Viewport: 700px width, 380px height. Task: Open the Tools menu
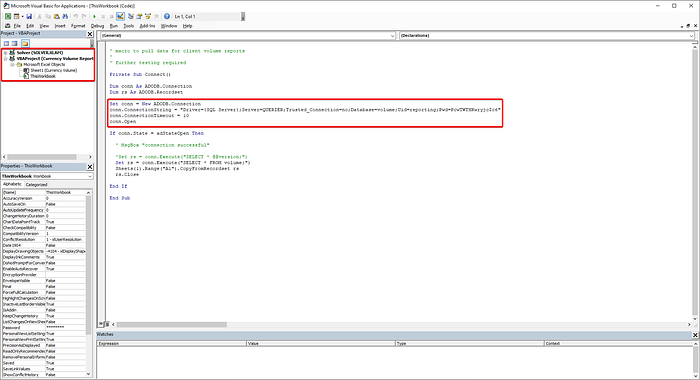129,26
